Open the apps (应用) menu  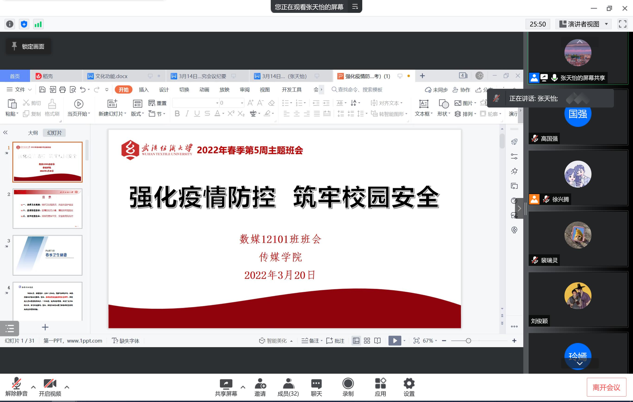point(380,384)
